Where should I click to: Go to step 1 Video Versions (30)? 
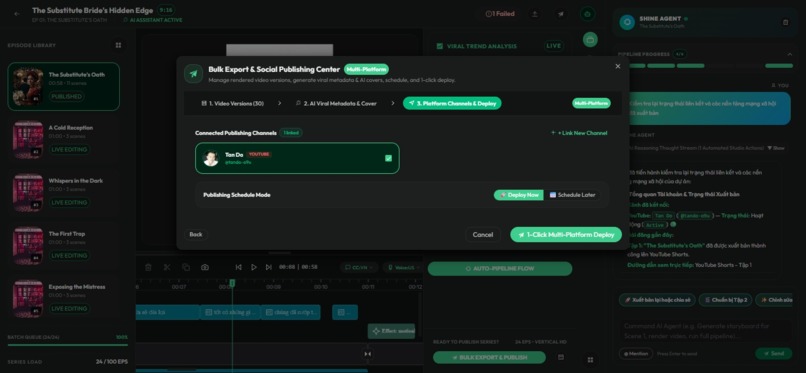[232, 103]
